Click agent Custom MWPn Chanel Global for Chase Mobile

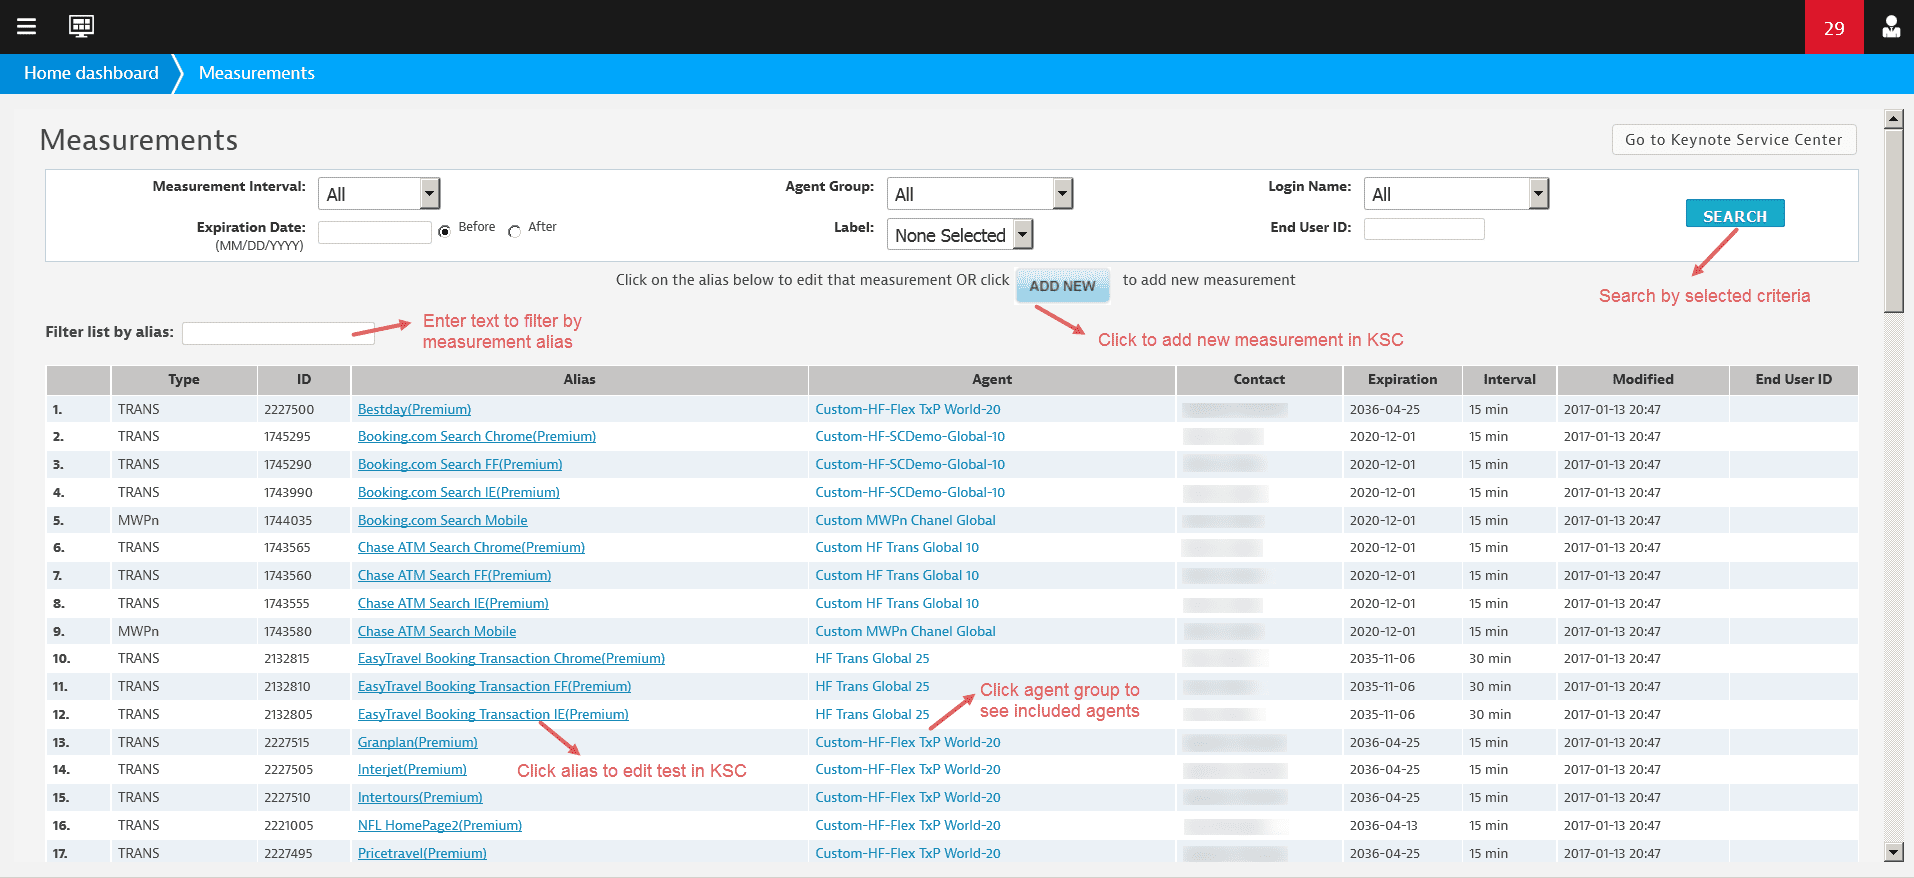[905, 631]
